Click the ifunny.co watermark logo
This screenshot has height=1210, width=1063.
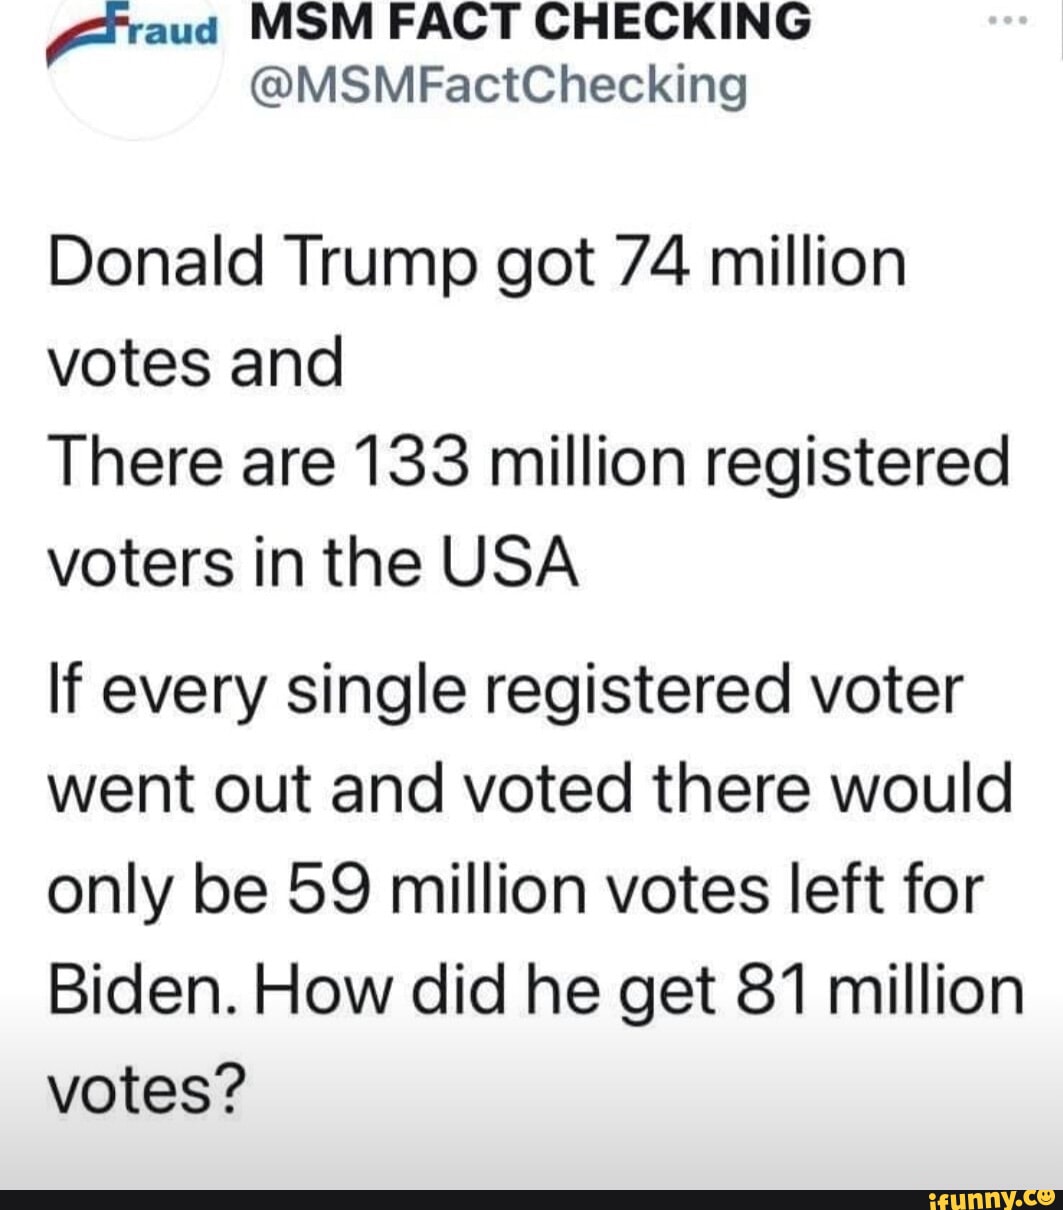[992, 1198]
